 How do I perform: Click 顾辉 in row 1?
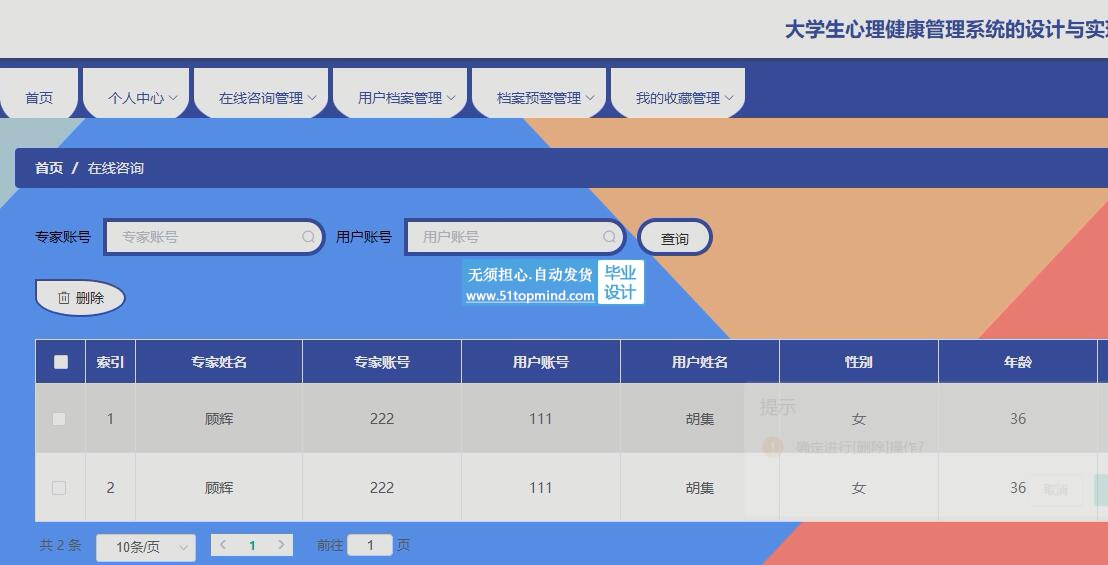[x=218, y=419]
